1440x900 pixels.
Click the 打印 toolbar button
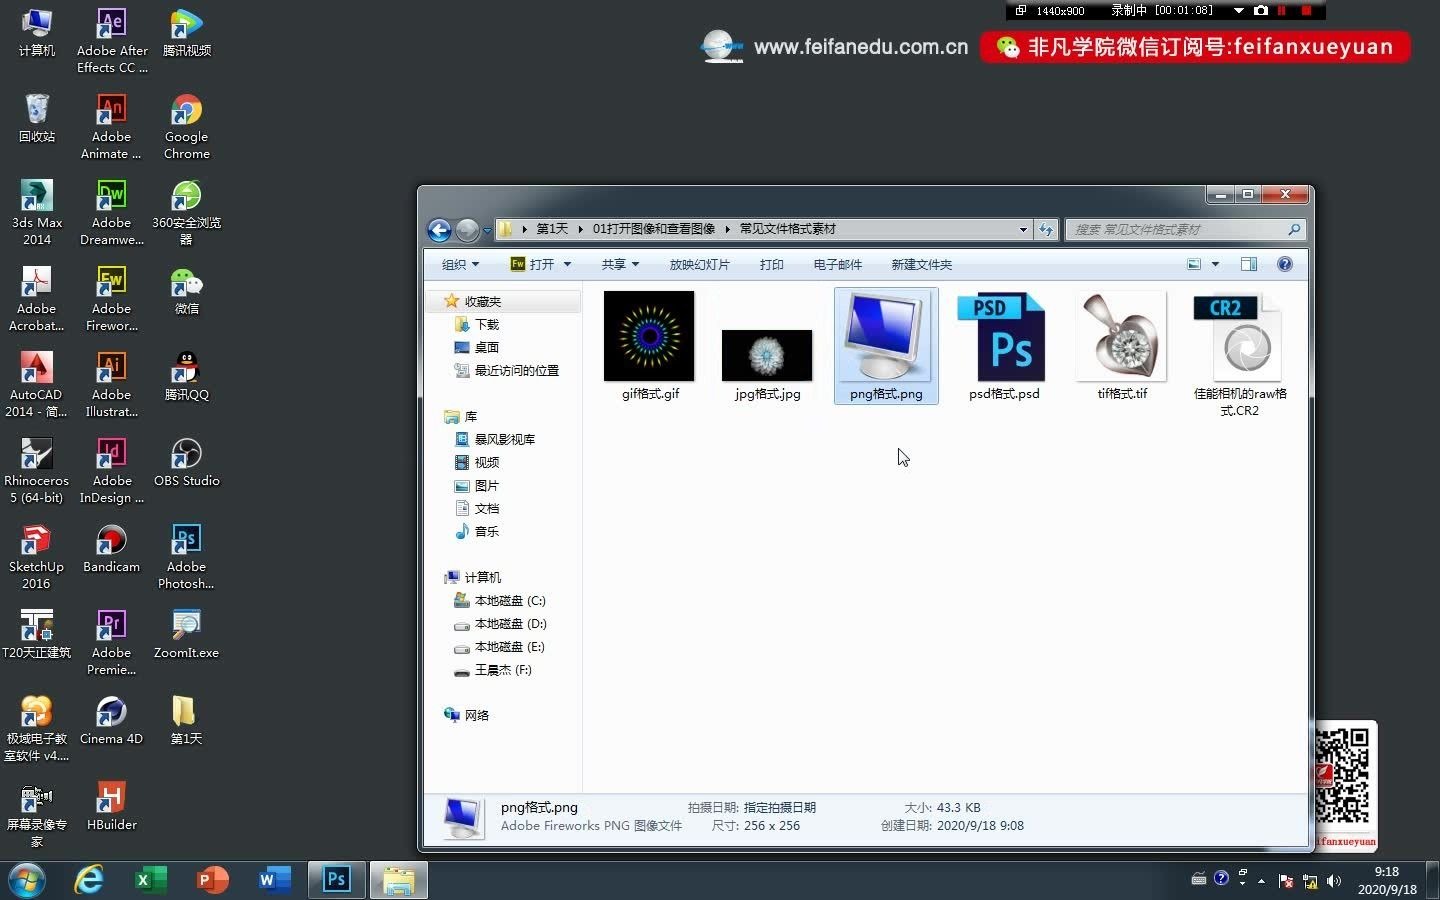coord(771,264)
